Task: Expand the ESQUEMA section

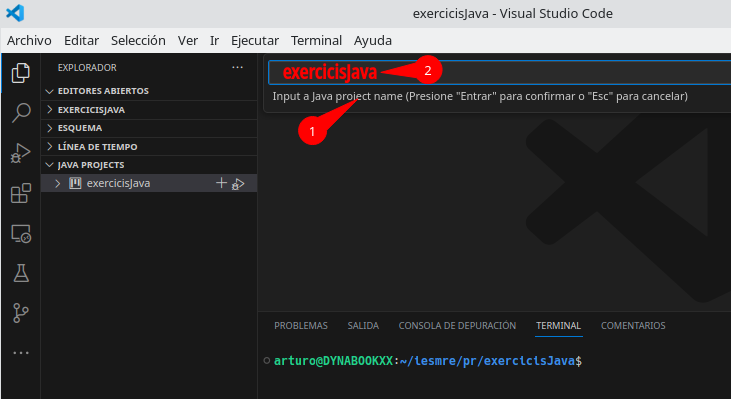Action: point(149,128)
